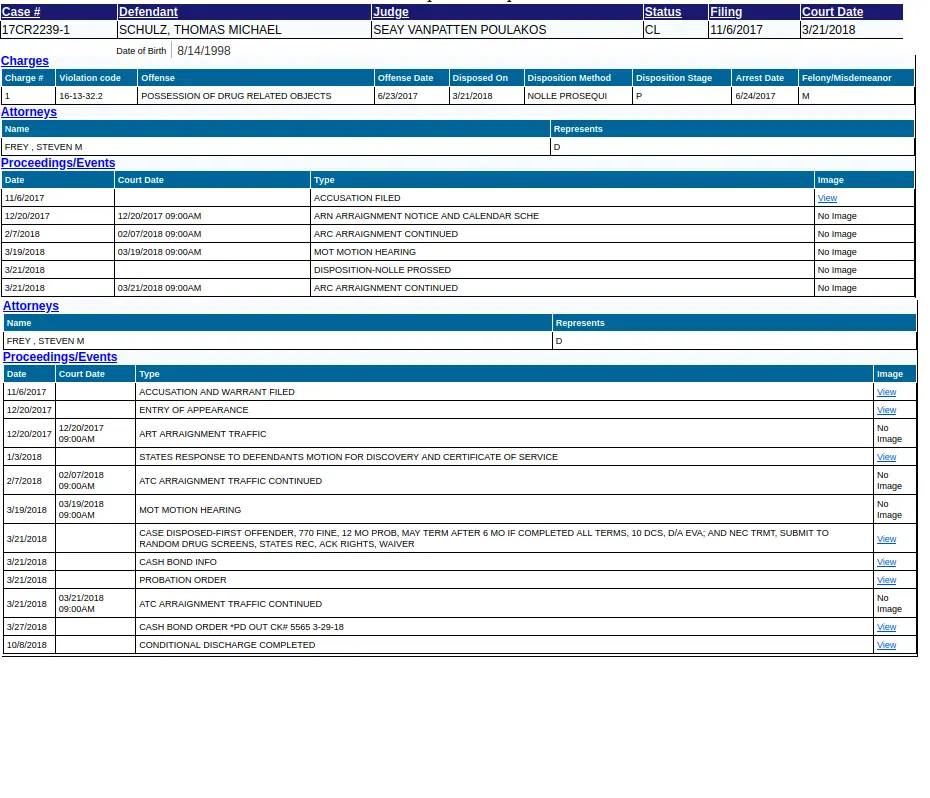View image for ACCUSATION FILED

[827, 198]
